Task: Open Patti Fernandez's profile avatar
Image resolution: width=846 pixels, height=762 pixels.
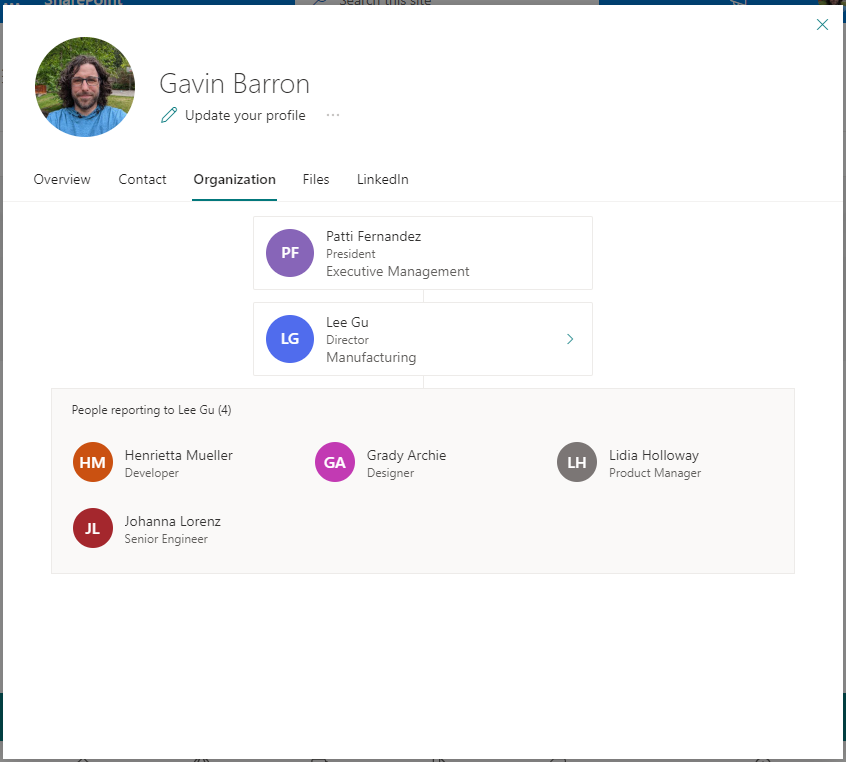Action: point(289,253)
